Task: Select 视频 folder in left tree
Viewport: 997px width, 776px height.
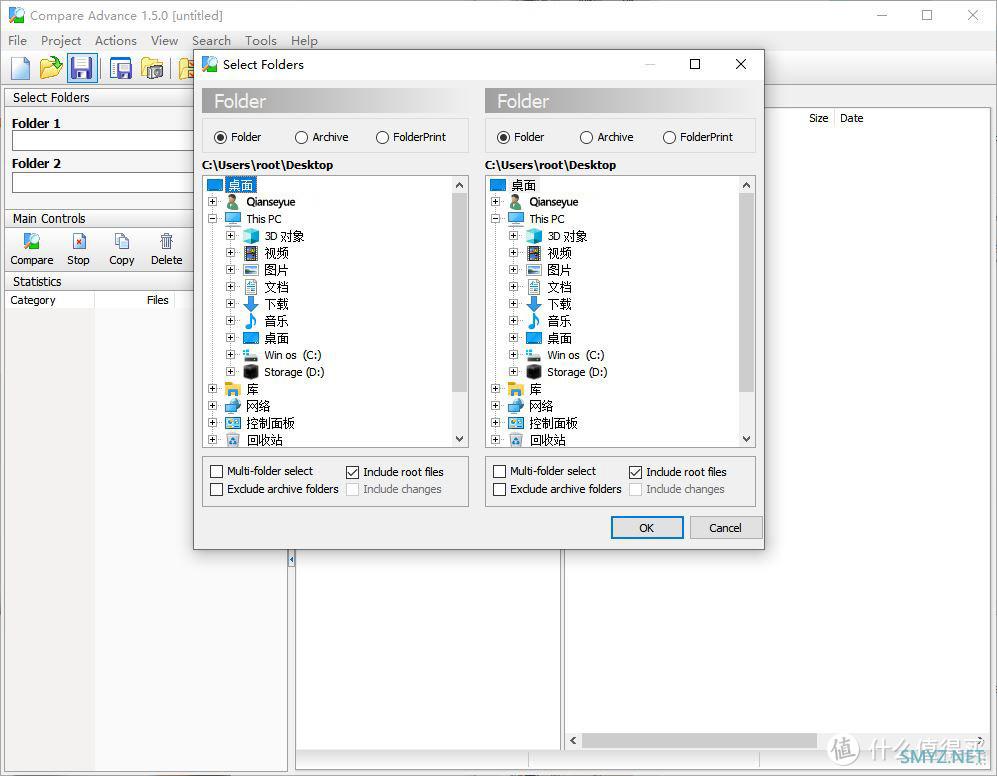Action: pos(277,253)
